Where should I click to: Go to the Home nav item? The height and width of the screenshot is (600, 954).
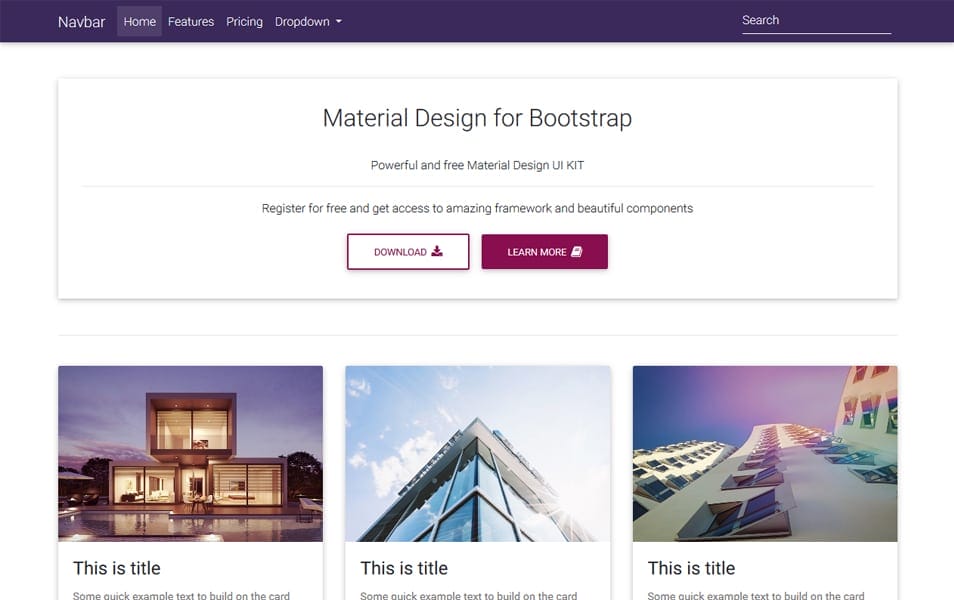point(139,21)
